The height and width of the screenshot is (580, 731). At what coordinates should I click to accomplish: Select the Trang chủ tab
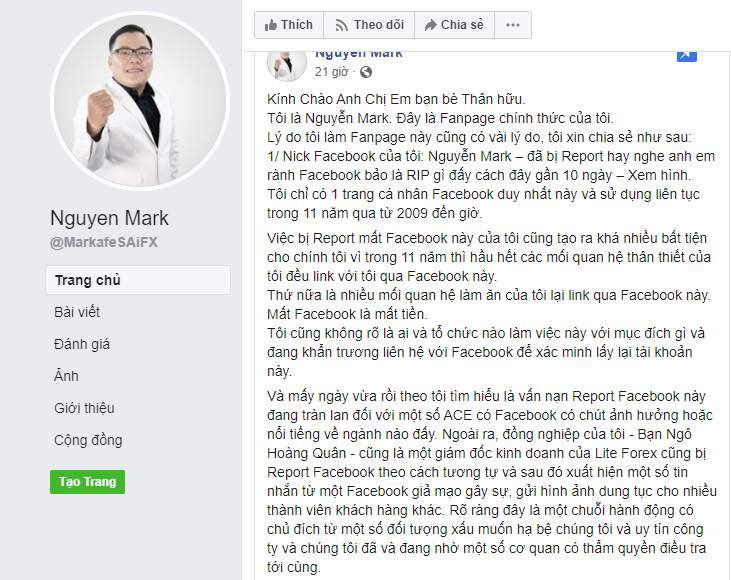pos(138,280)
